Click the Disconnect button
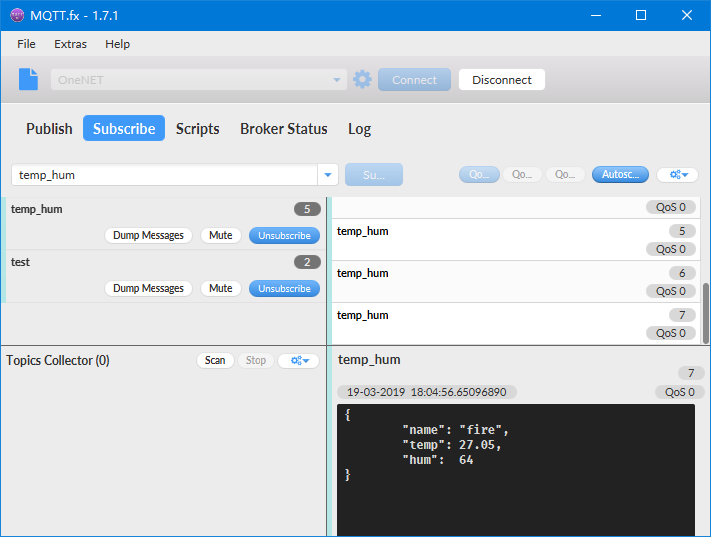Screen dimensions: 711x537 pos(502,80)
